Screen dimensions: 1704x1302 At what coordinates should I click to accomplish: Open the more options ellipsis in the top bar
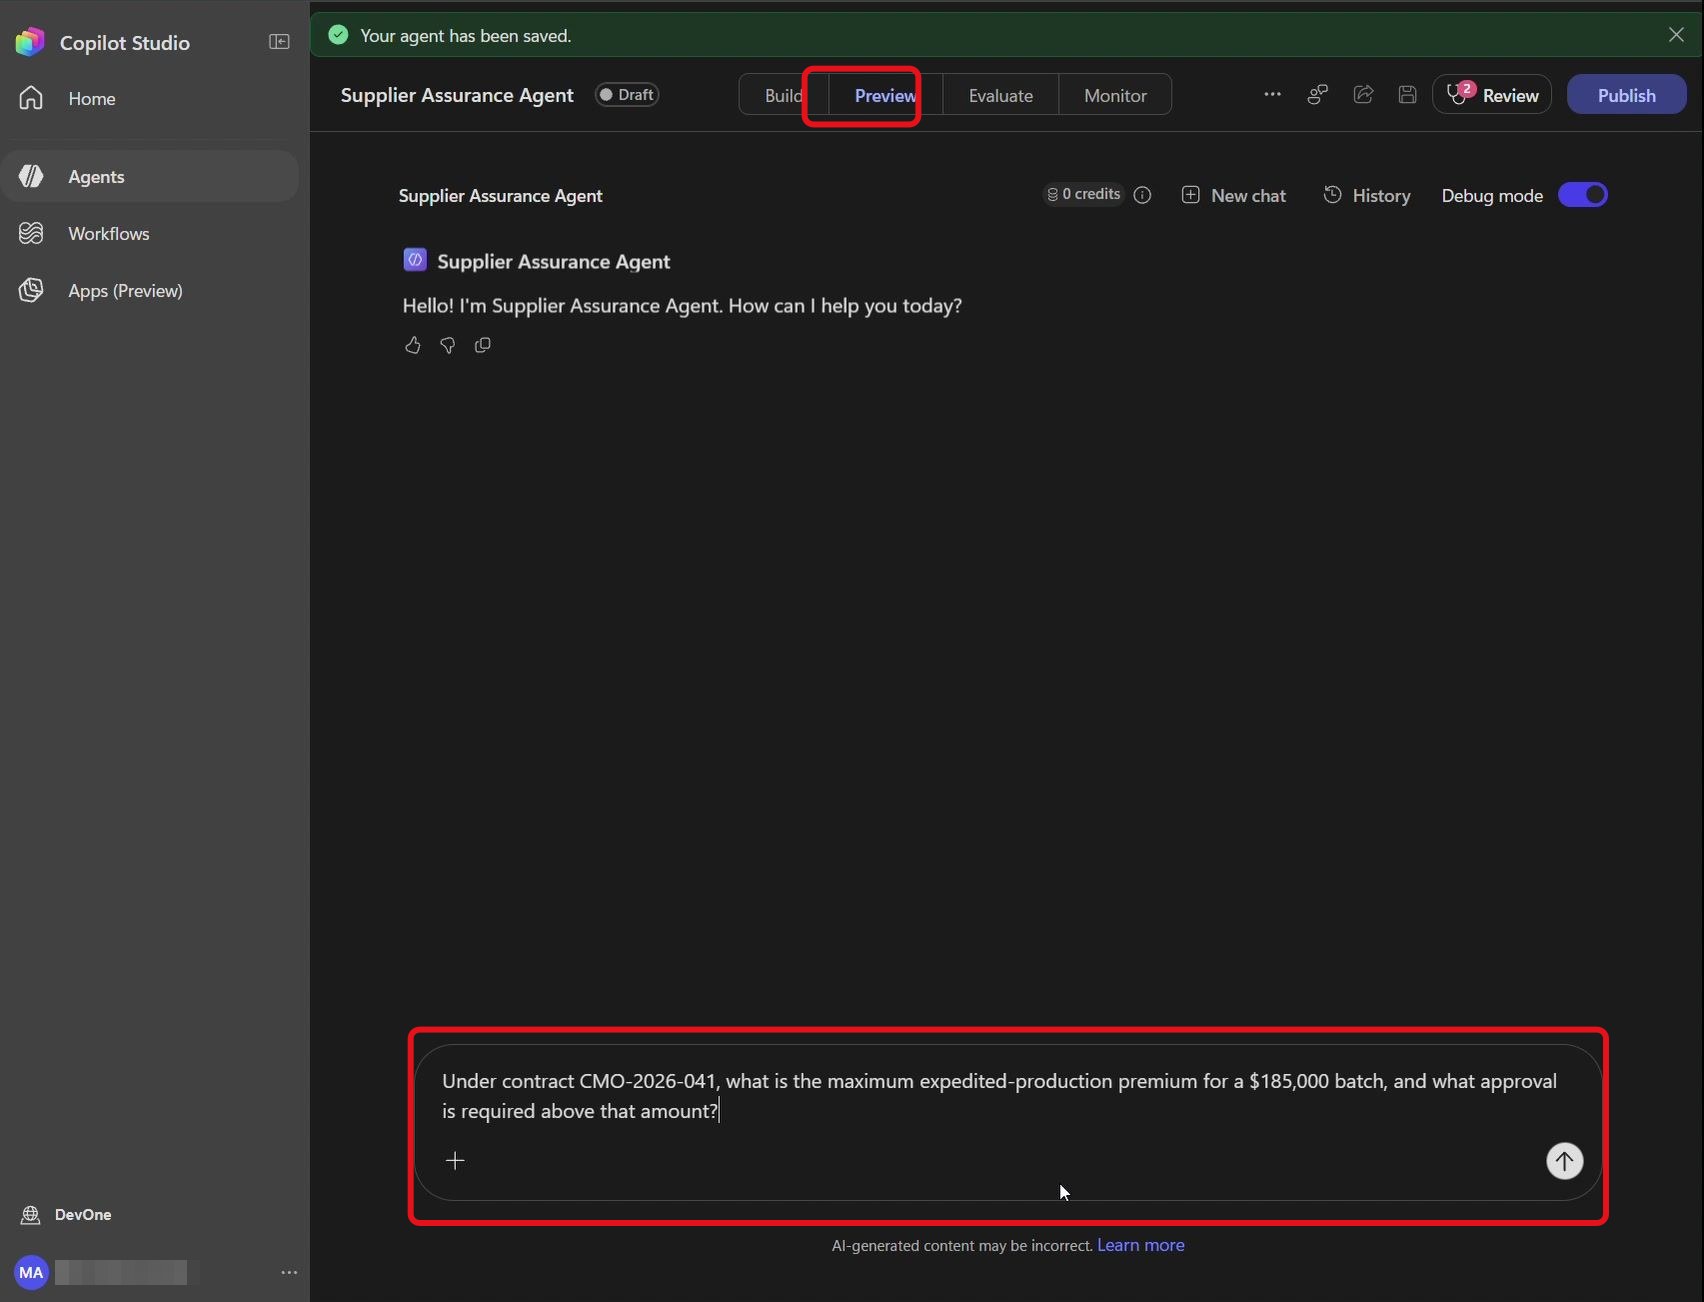[1272, 94]
